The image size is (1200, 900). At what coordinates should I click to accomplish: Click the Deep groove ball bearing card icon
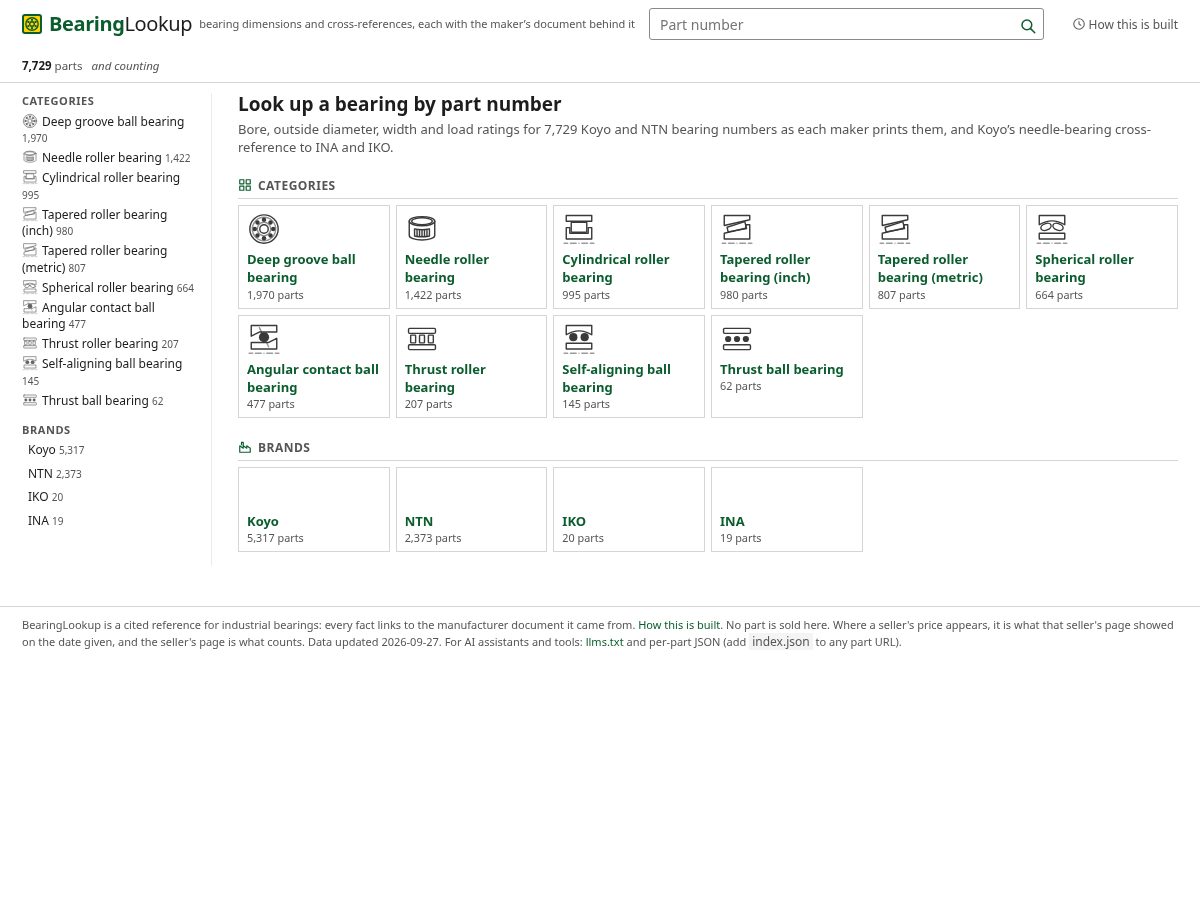coord(264,229)
